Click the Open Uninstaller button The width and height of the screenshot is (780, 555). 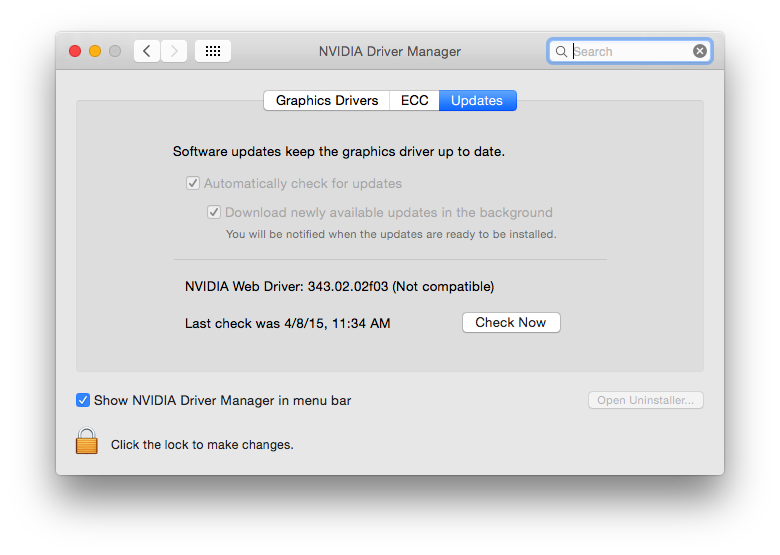(x=646, y=400)
